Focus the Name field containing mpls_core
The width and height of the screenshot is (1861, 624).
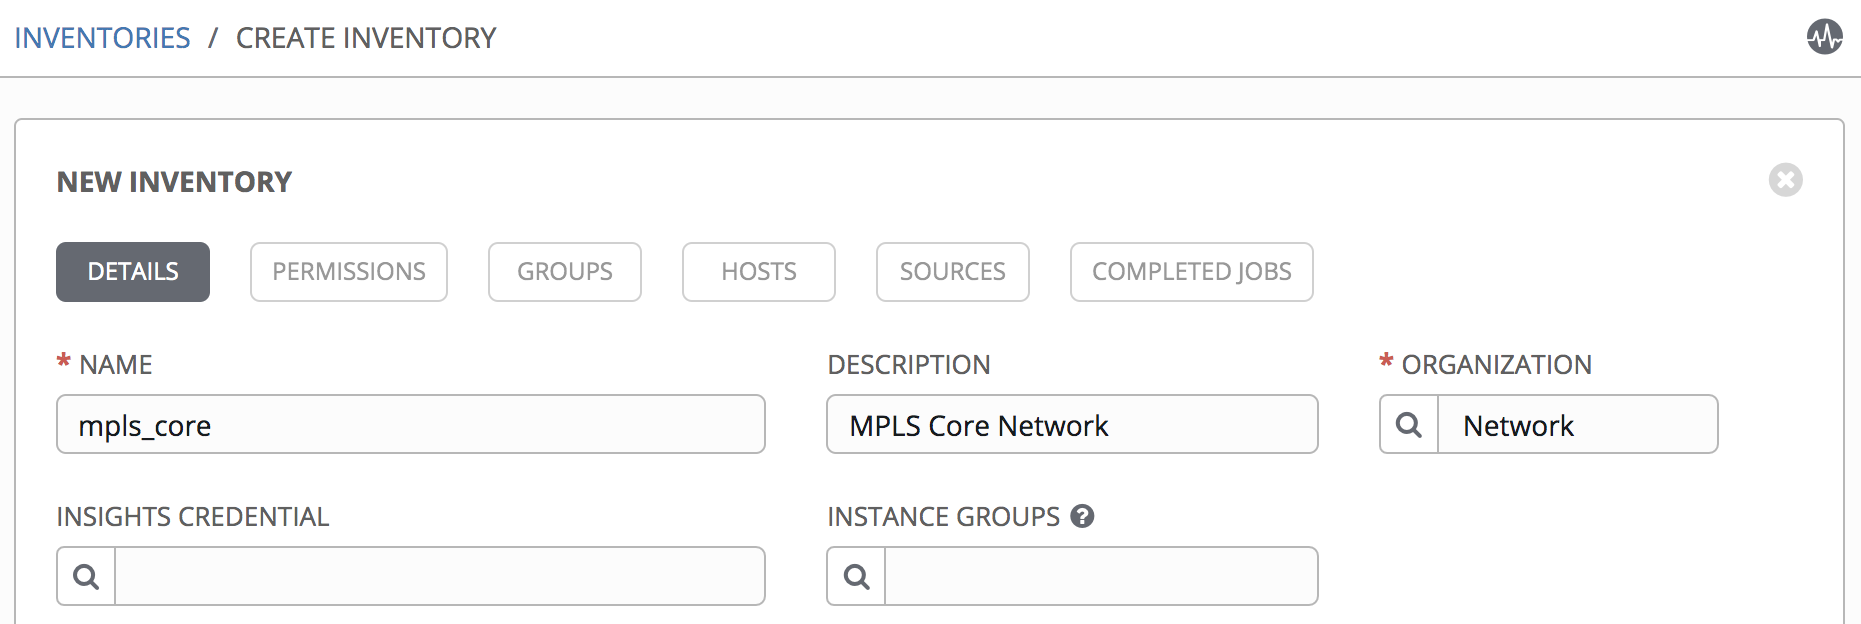point(411,425)
